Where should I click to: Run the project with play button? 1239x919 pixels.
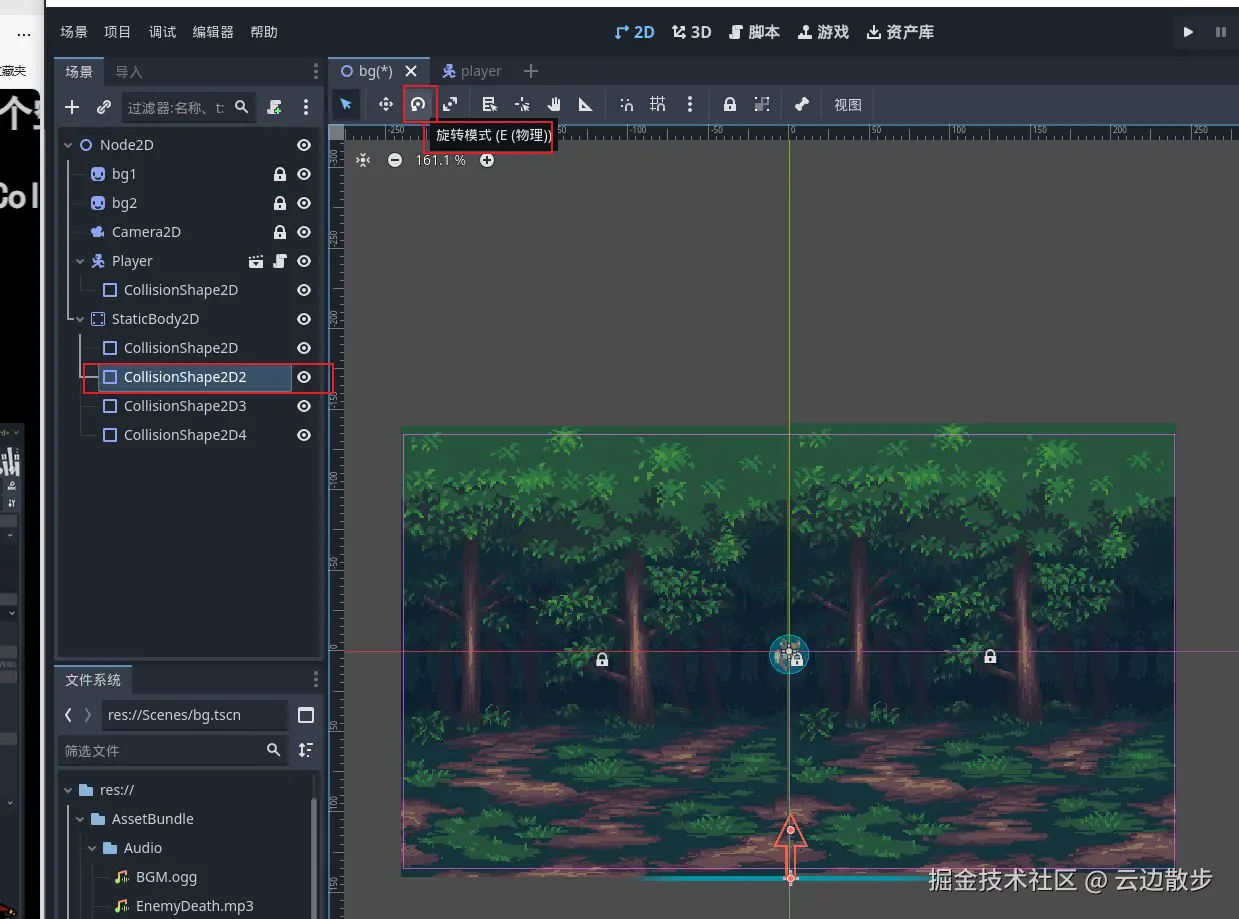[x=1188, y=32]
